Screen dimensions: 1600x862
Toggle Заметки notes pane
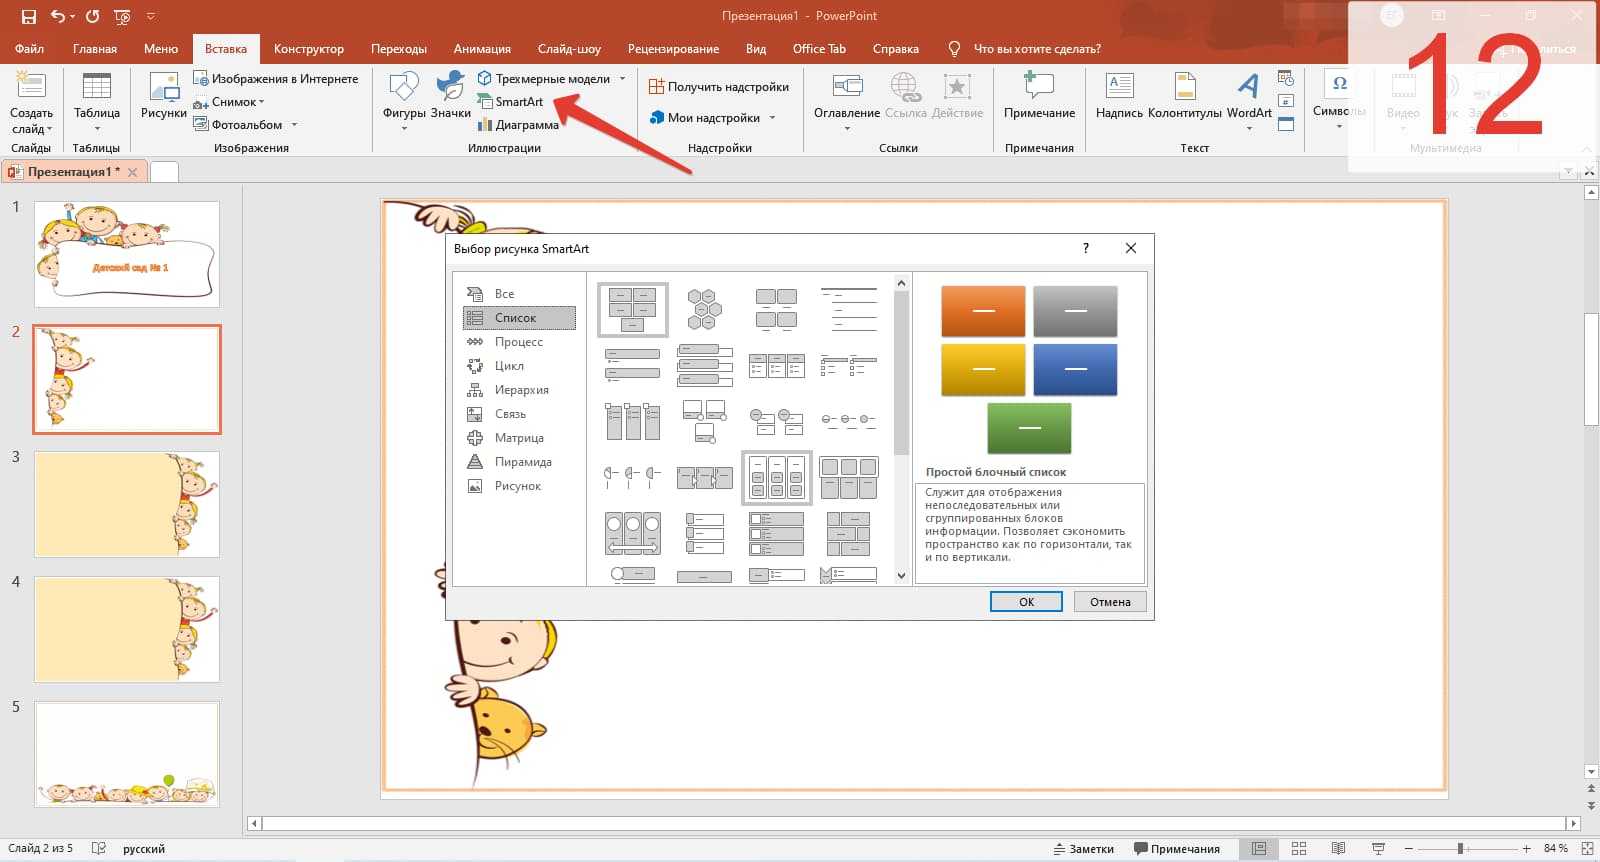click(1083, 849)
